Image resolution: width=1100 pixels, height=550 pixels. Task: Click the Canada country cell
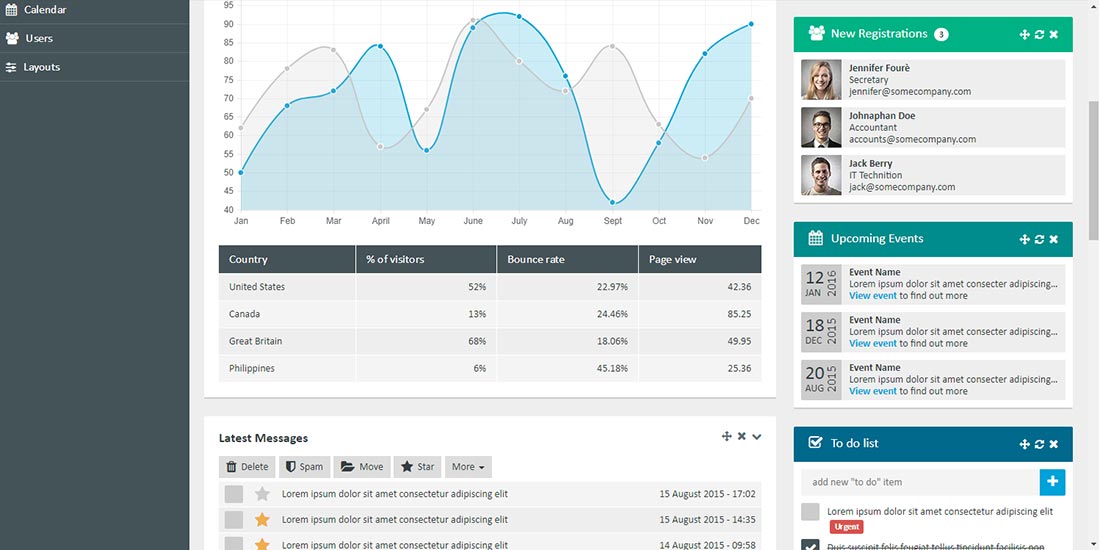point(287,314)
